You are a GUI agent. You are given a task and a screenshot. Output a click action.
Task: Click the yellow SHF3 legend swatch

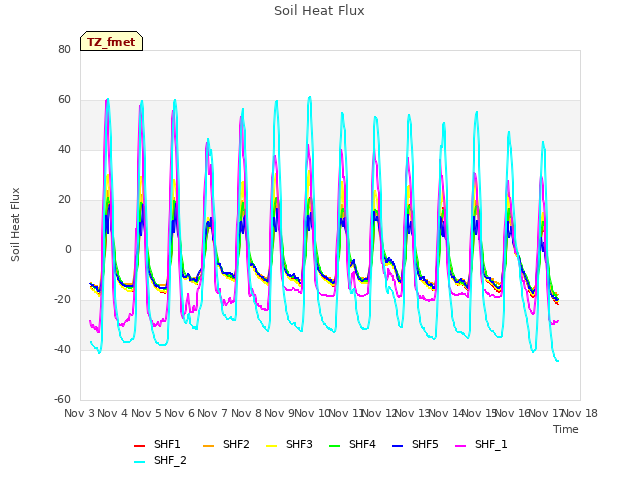(x=271, y=446)
